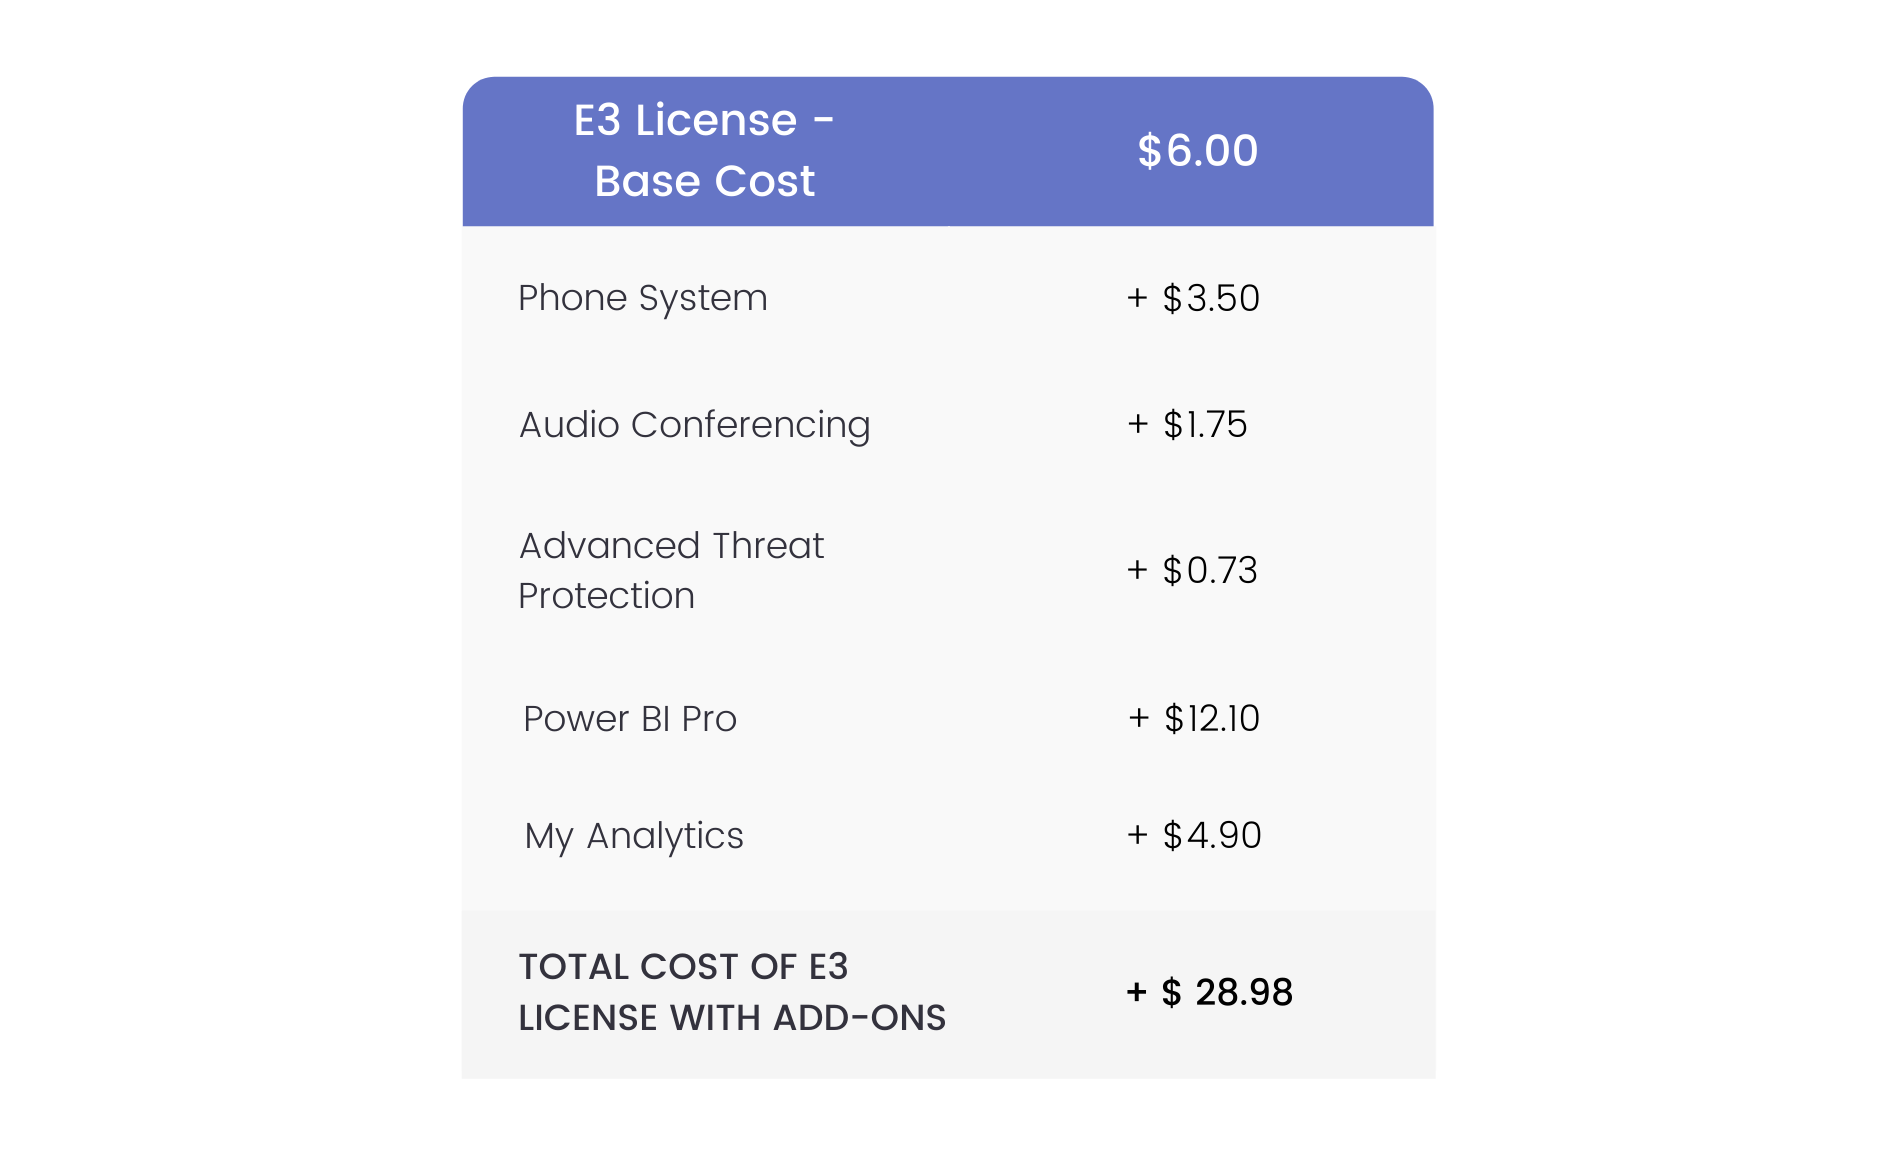Click the Total Cost of E3 License text
Viewport: 1897px width, 1155px height.
(731, 992)
